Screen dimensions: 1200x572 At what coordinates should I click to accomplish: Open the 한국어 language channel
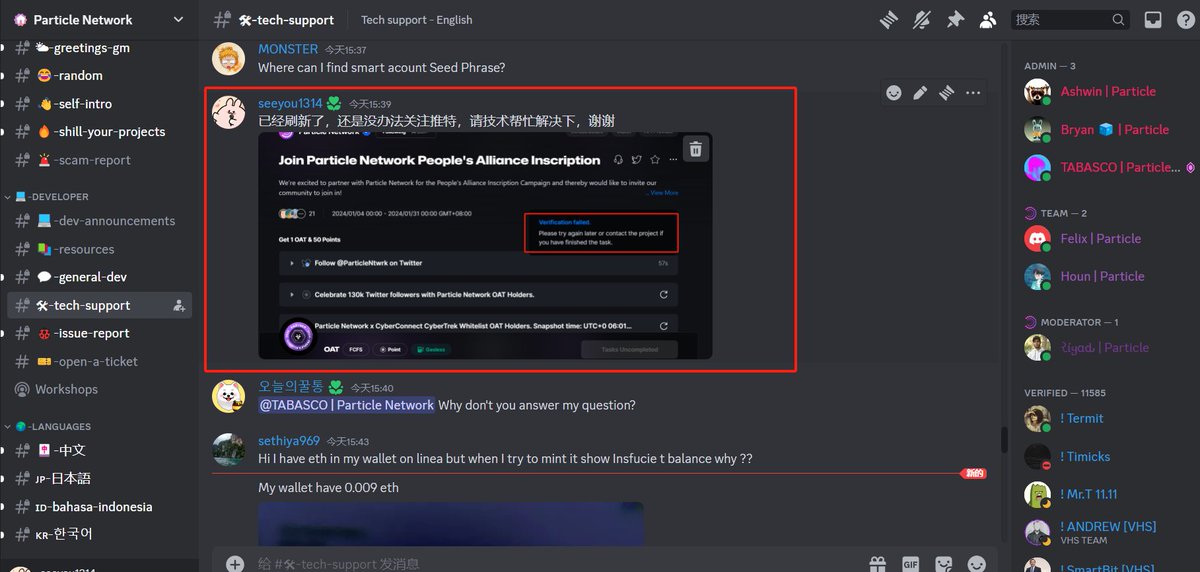point(99,534)
